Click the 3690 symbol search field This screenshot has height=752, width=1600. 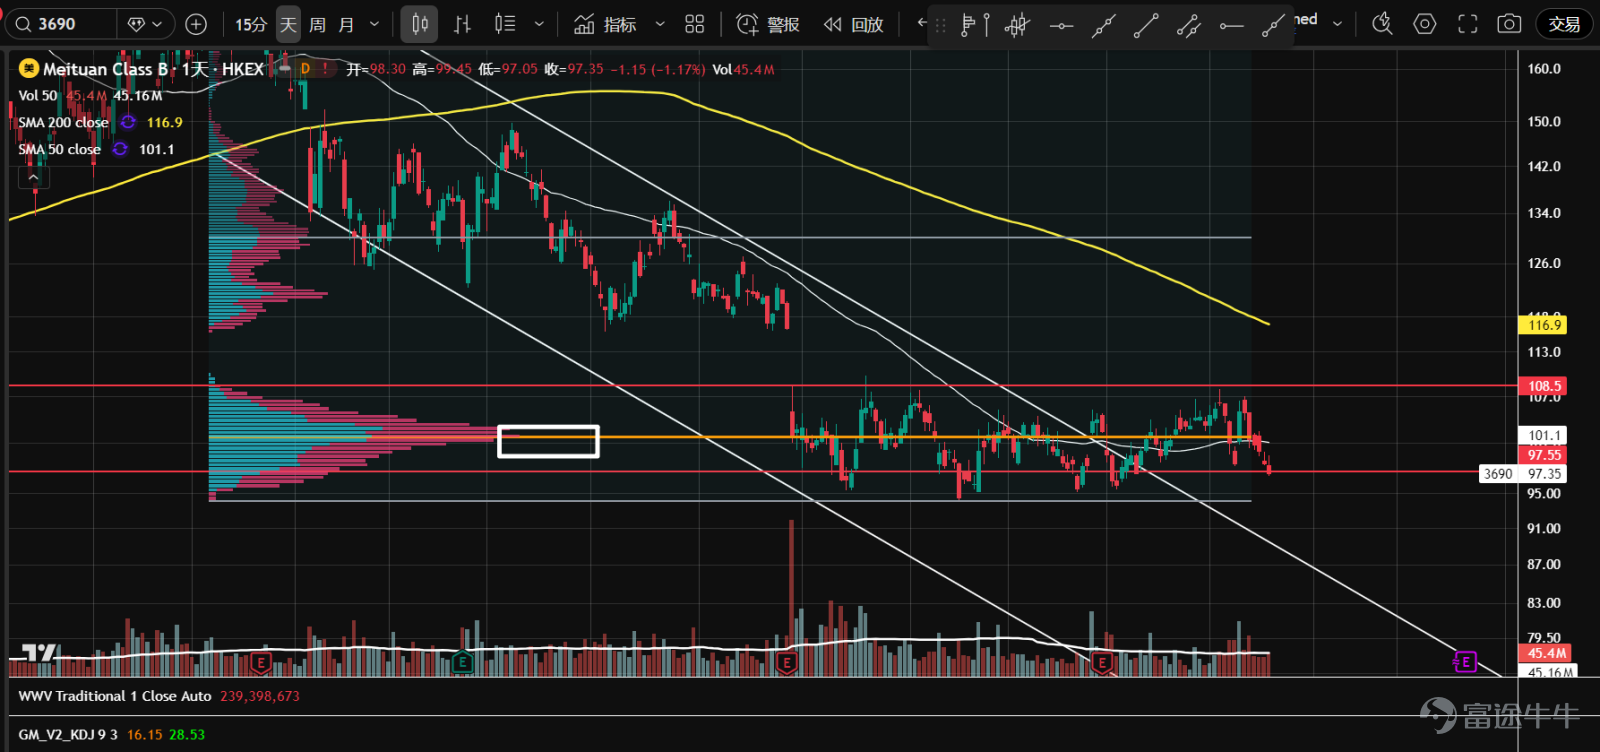tap(62, 24)
